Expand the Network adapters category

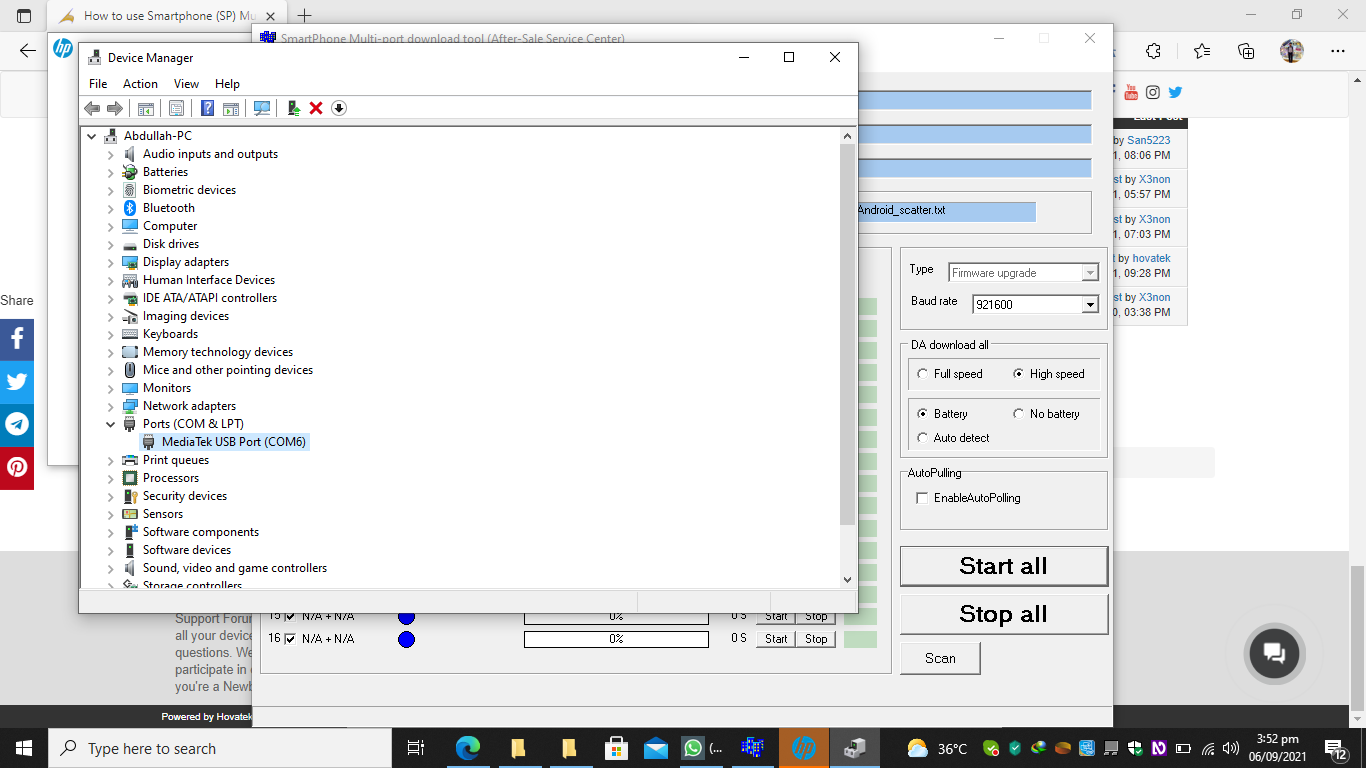tap(111, 406)
